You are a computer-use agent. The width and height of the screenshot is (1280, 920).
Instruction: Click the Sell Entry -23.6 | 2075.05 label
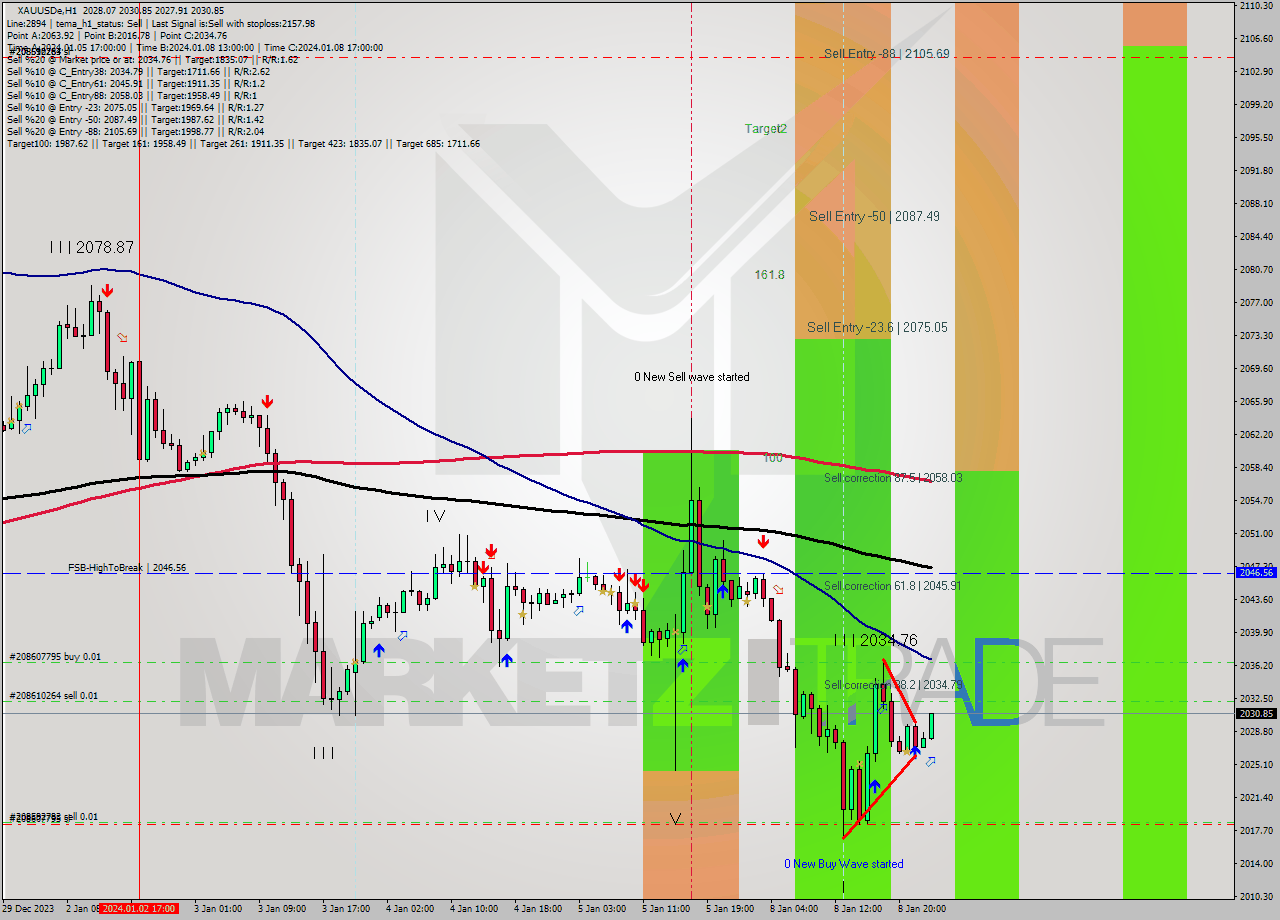click(x=877, y=327)
